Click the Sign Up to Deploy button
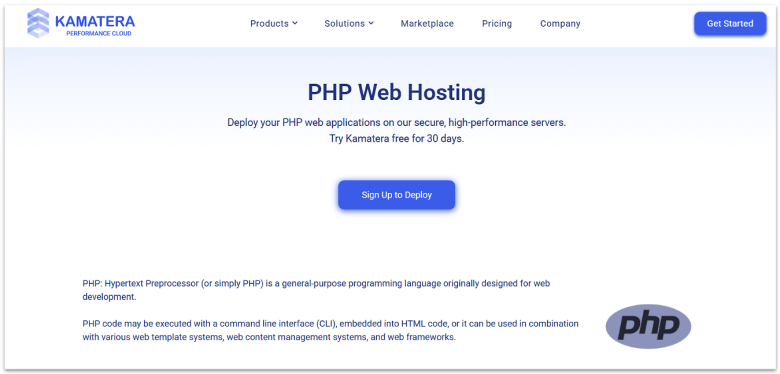This screenshot has height=374, width=780. (x=396, y=195)
